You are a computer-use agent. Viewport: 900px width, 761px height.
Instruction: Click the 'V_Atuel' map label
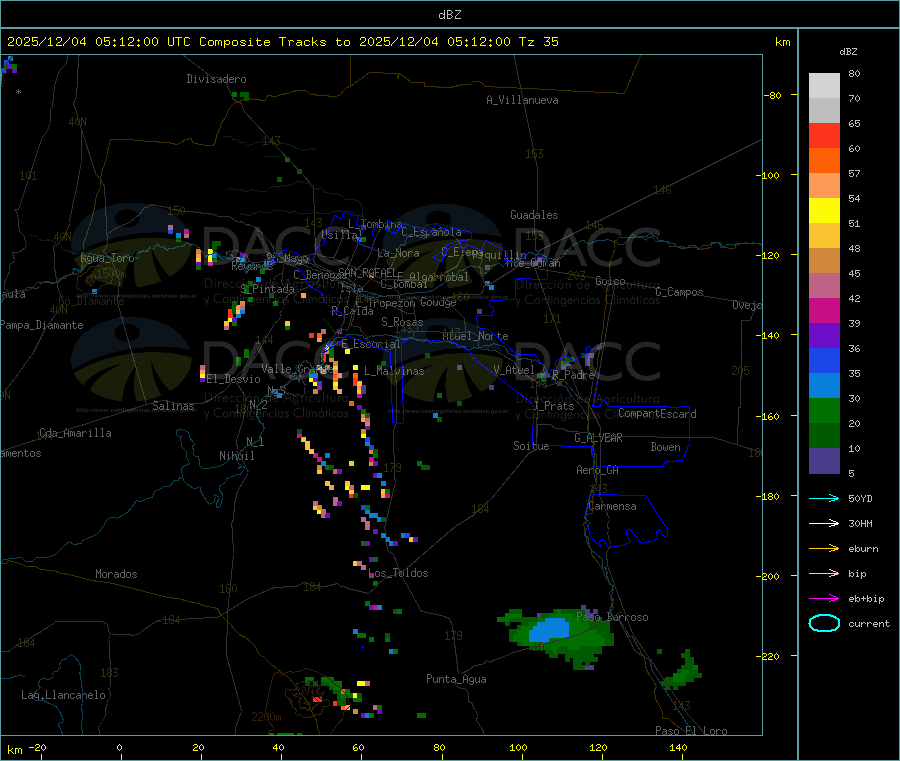(514, 370)
